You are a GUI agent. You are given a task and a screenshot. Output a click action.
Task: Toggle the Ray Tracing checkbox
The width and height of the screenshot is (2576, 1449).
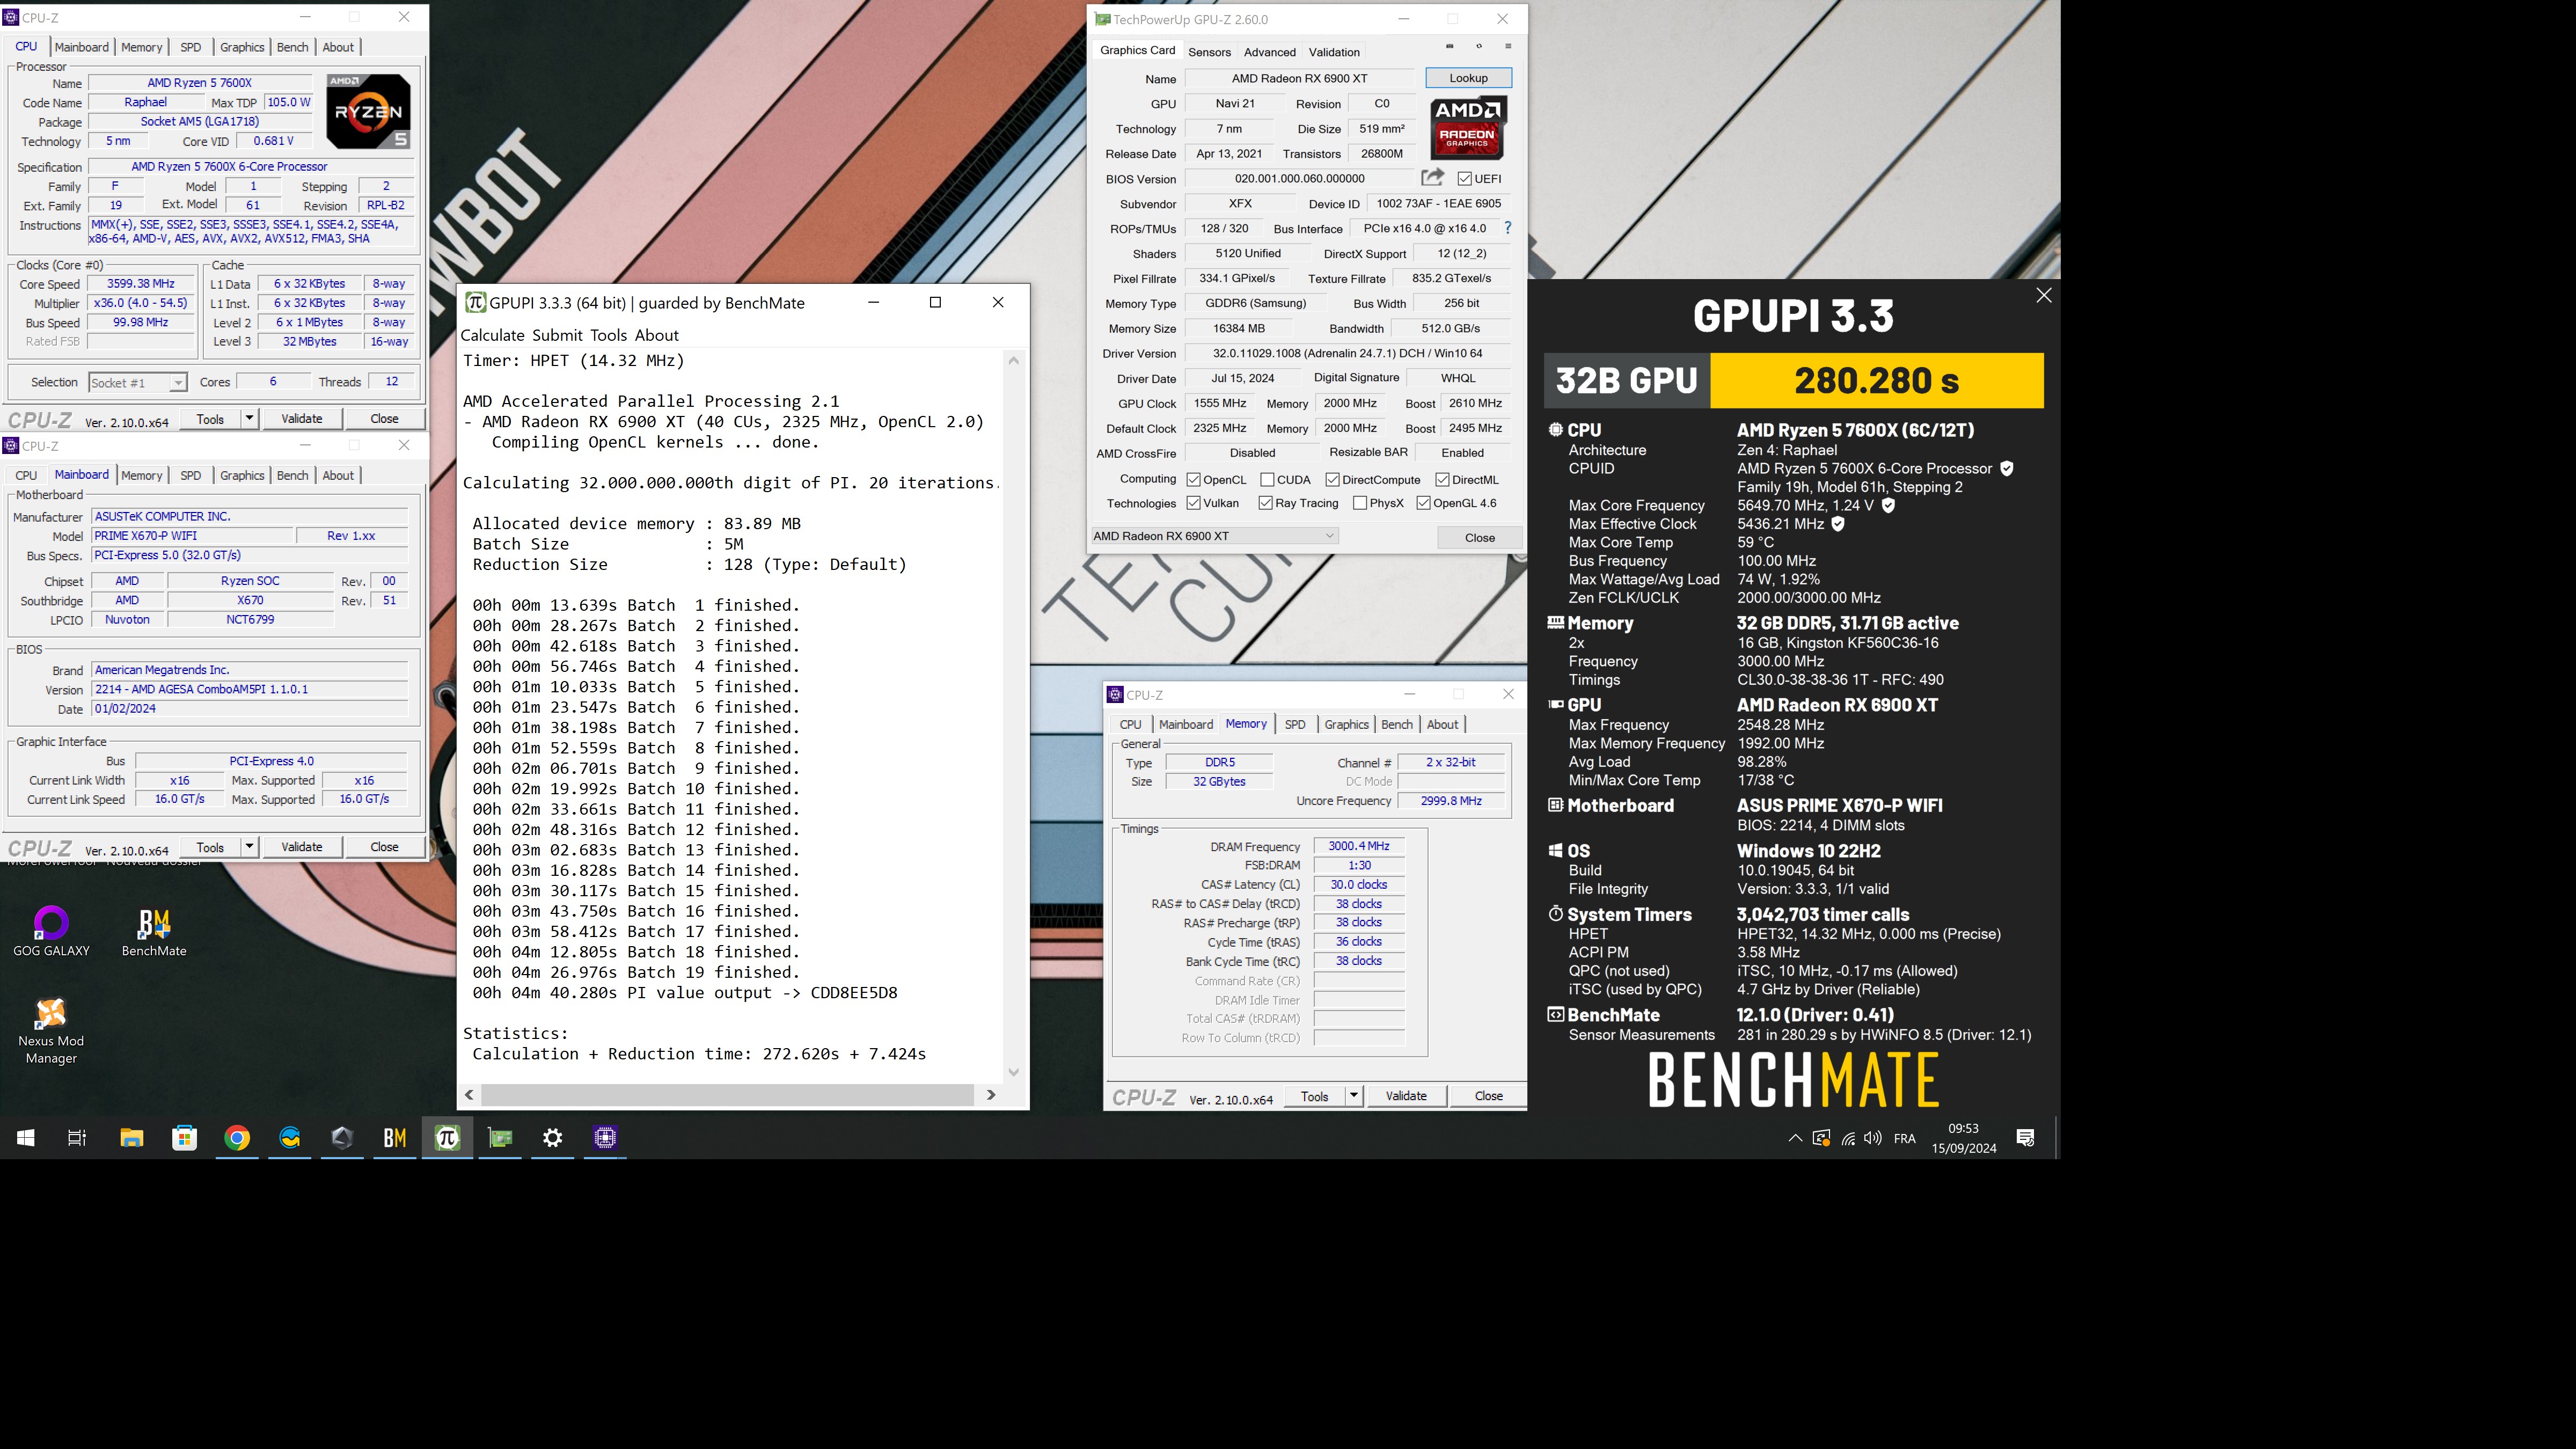pos(1265,503)
